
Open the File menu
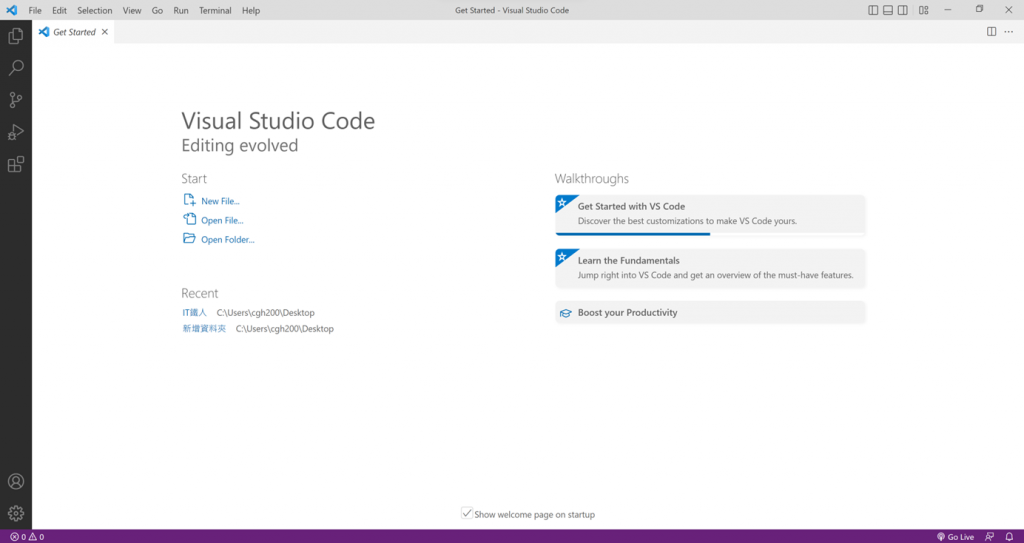[x=35, y=10]
